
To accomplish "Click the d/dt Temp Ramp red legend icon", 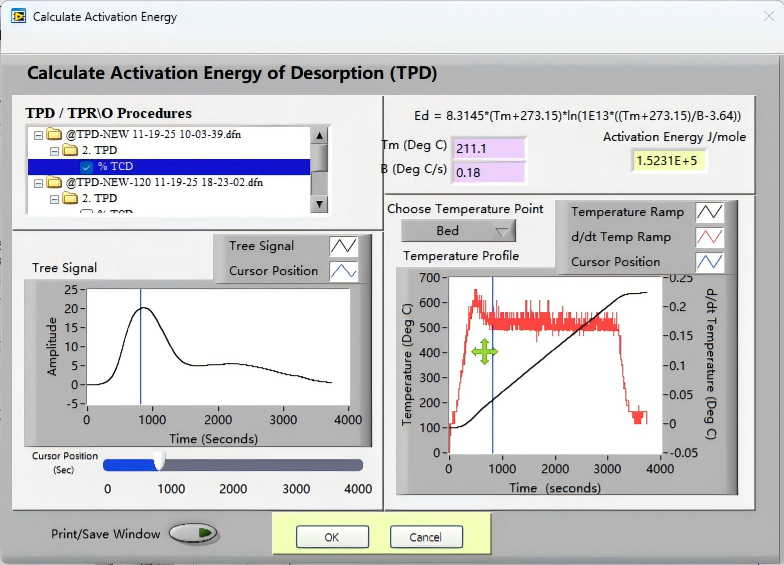I will tap(710, 237).
